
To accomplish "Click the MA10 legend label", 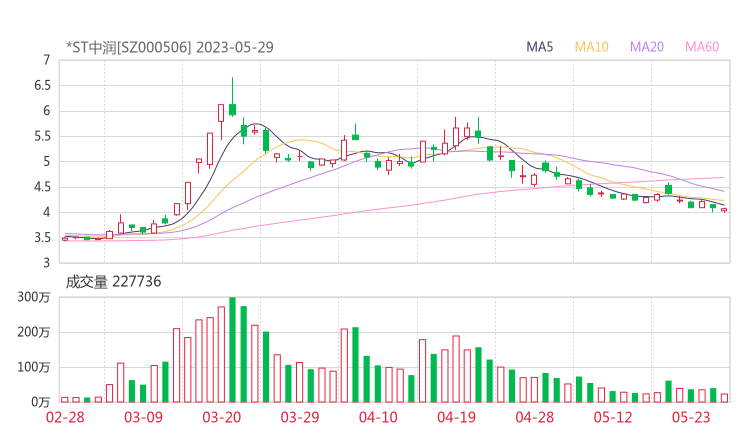I will click(591, 47).
